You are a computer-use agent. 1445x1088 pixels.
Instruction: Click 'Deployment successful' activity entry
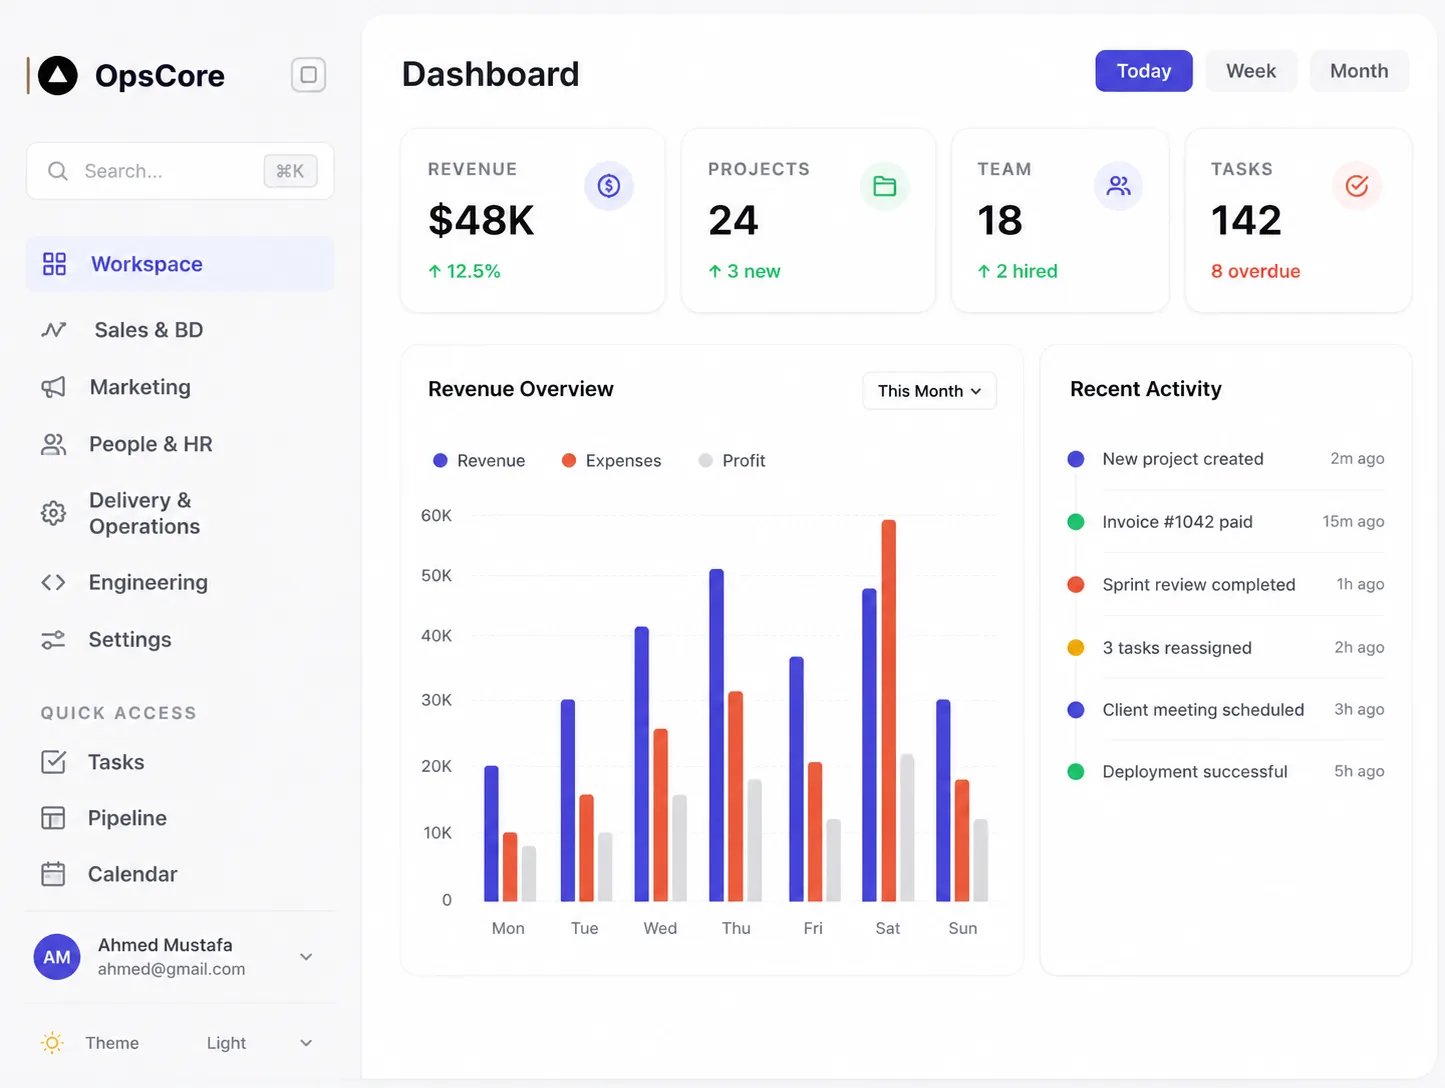click(x=1226, y=772)
